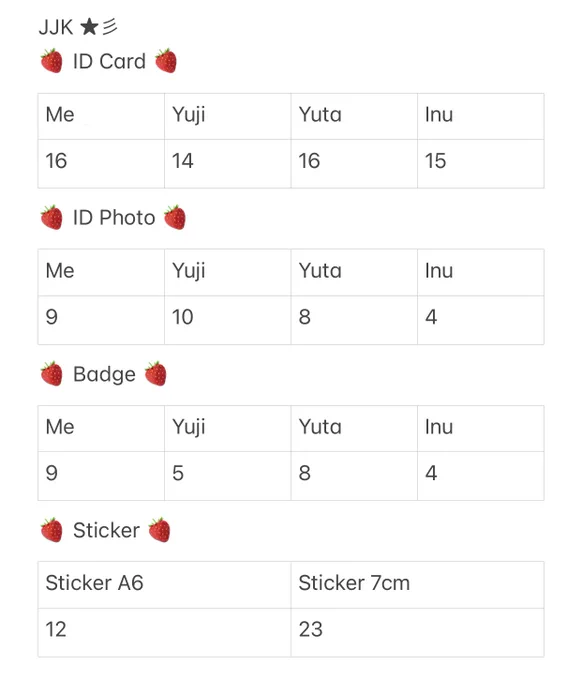
Task: Click the Sticker A6 header cell
Action: [x=164, y=585]
